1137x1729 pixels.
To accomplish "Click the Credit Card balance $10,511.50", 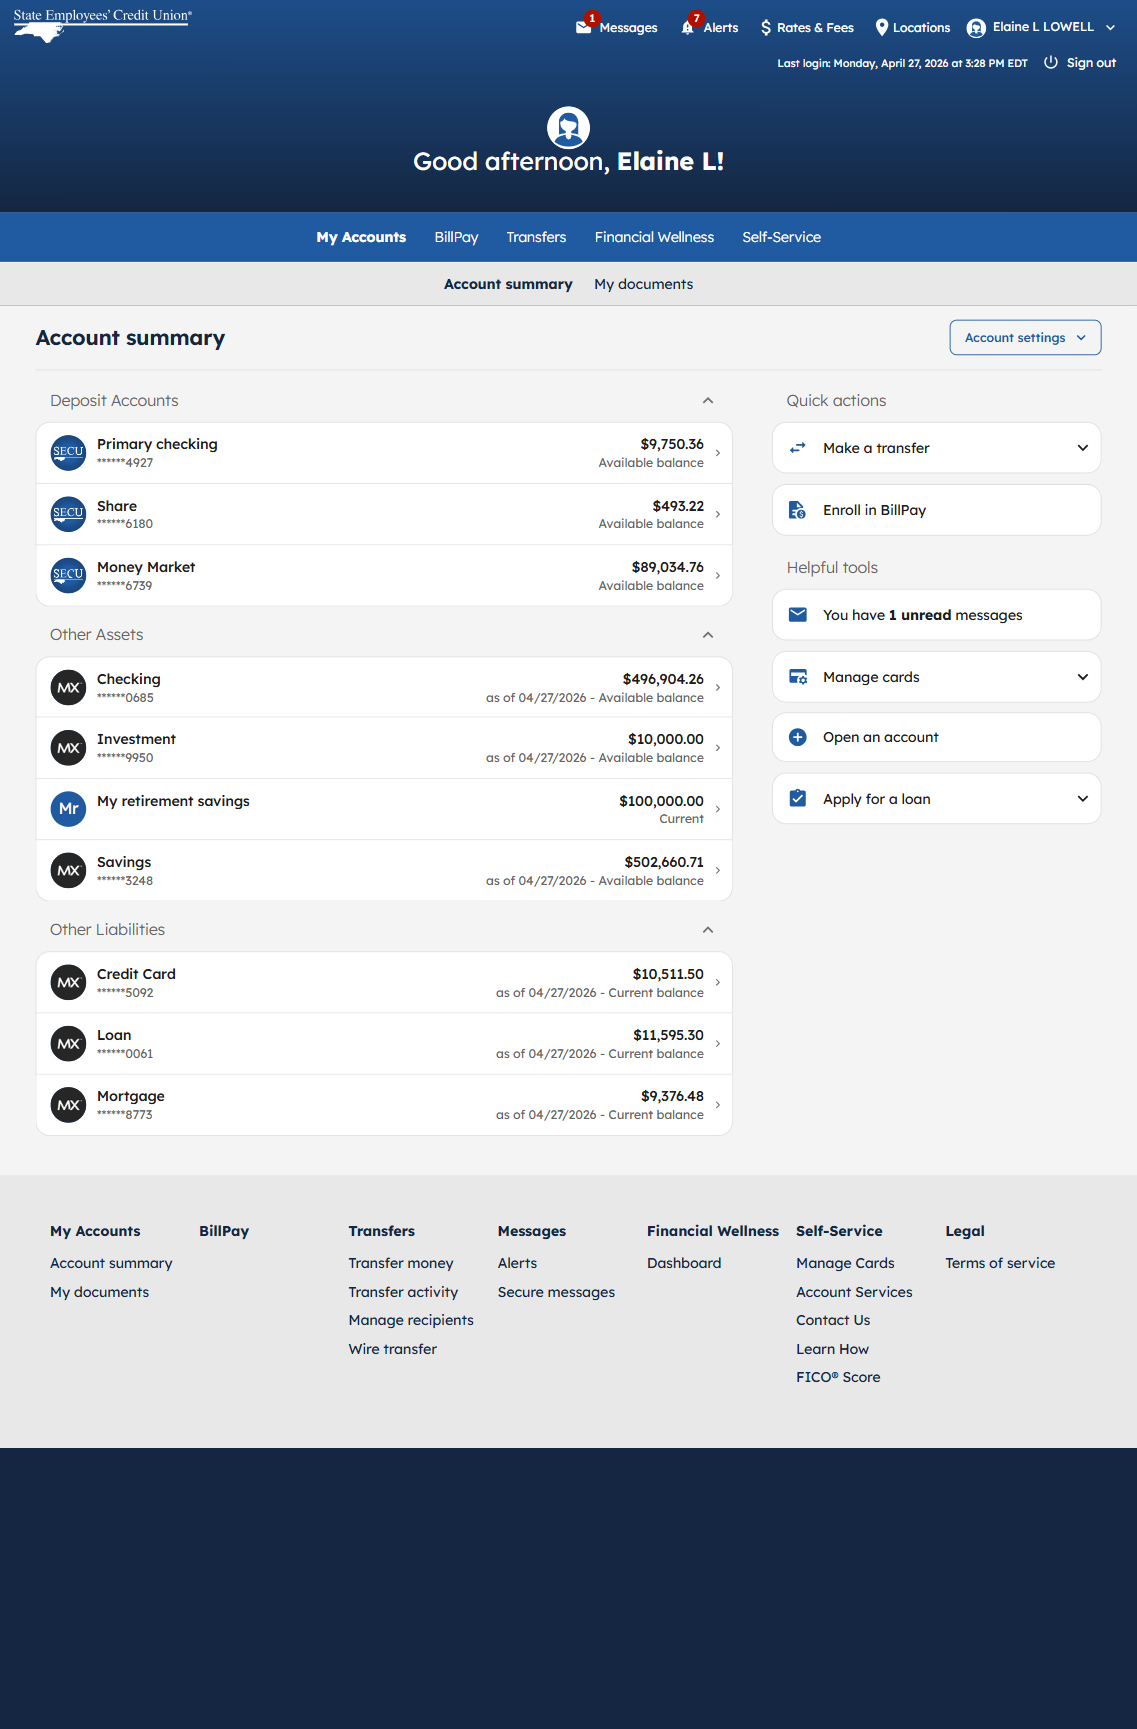I will (x=668, y=974).
